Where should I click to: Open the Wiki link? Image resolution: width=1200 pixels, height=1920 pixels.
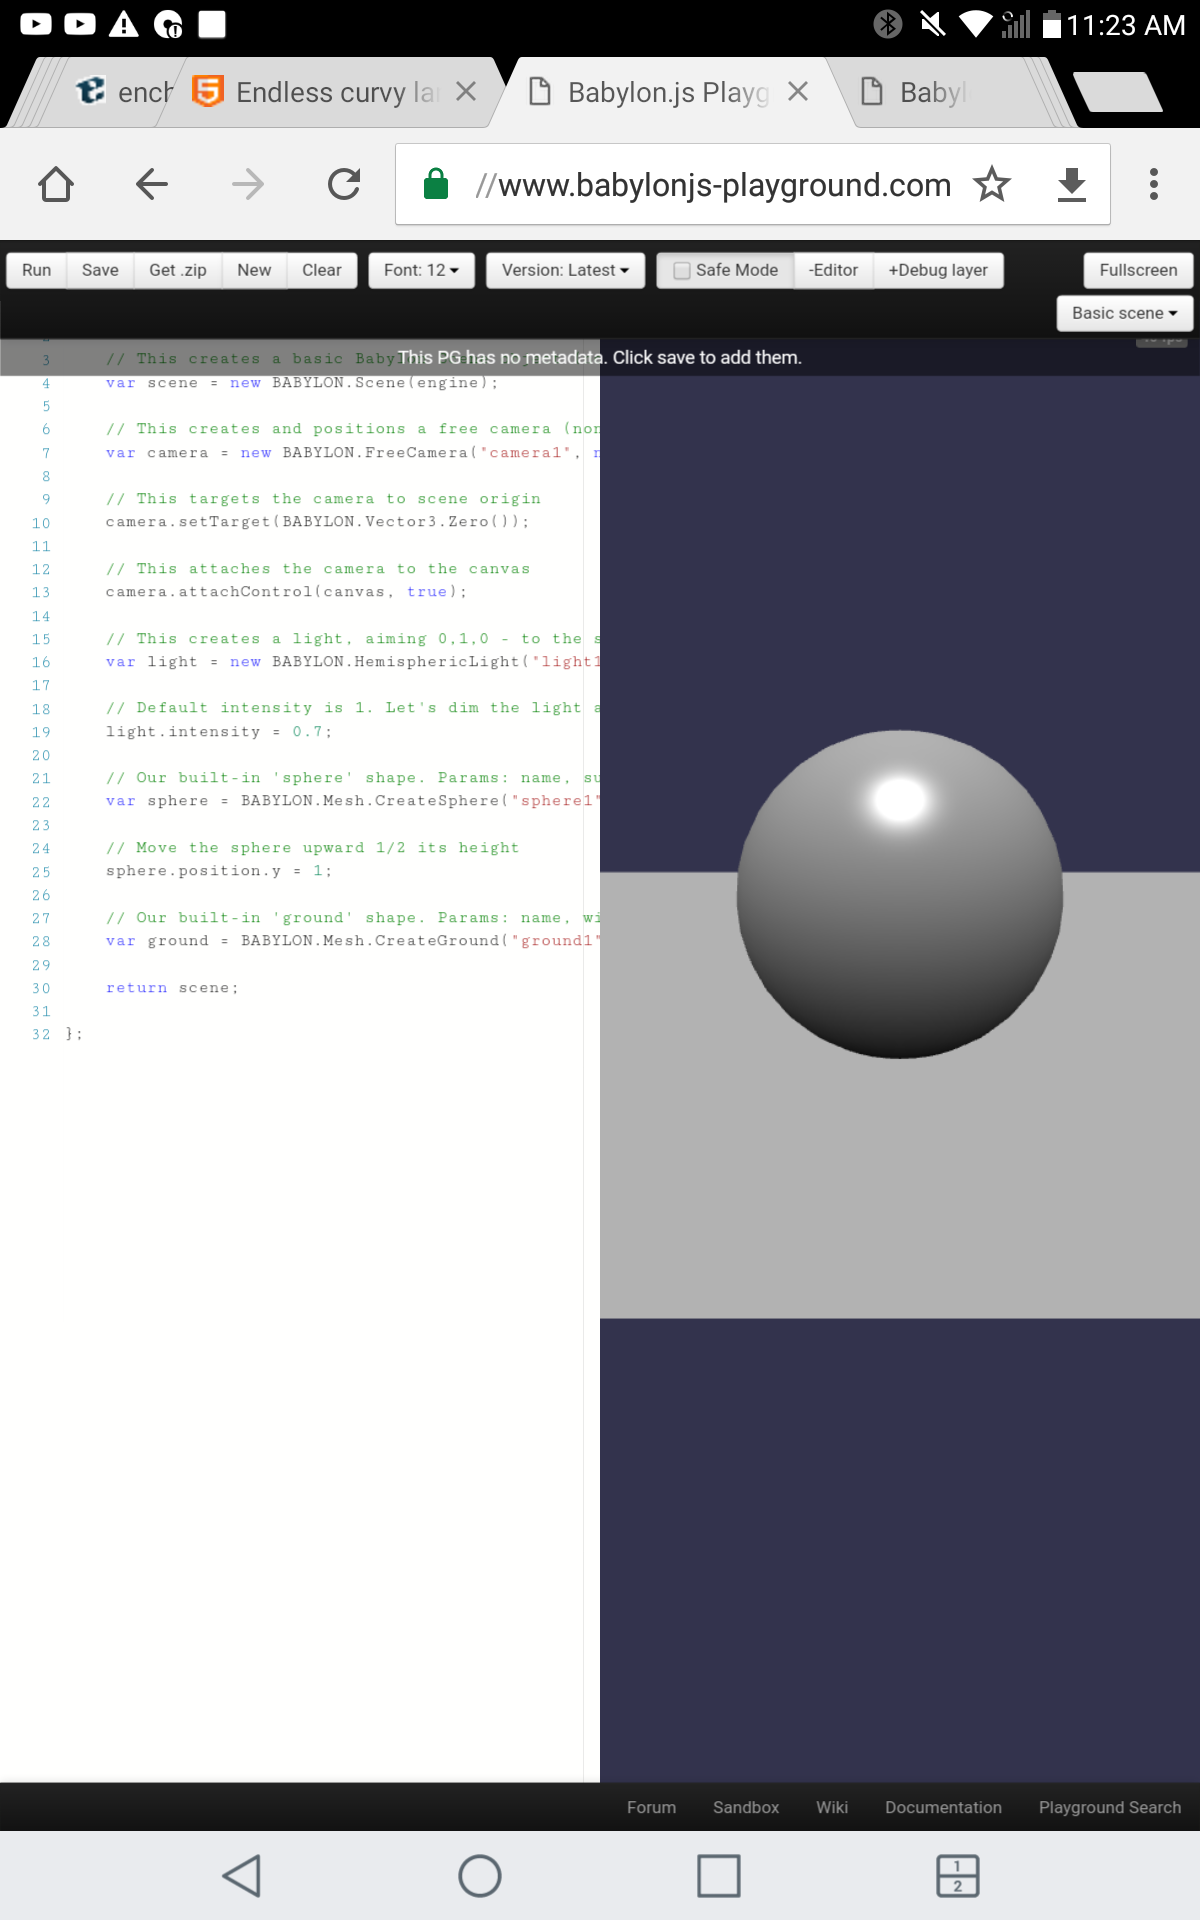coord(832,1807)
